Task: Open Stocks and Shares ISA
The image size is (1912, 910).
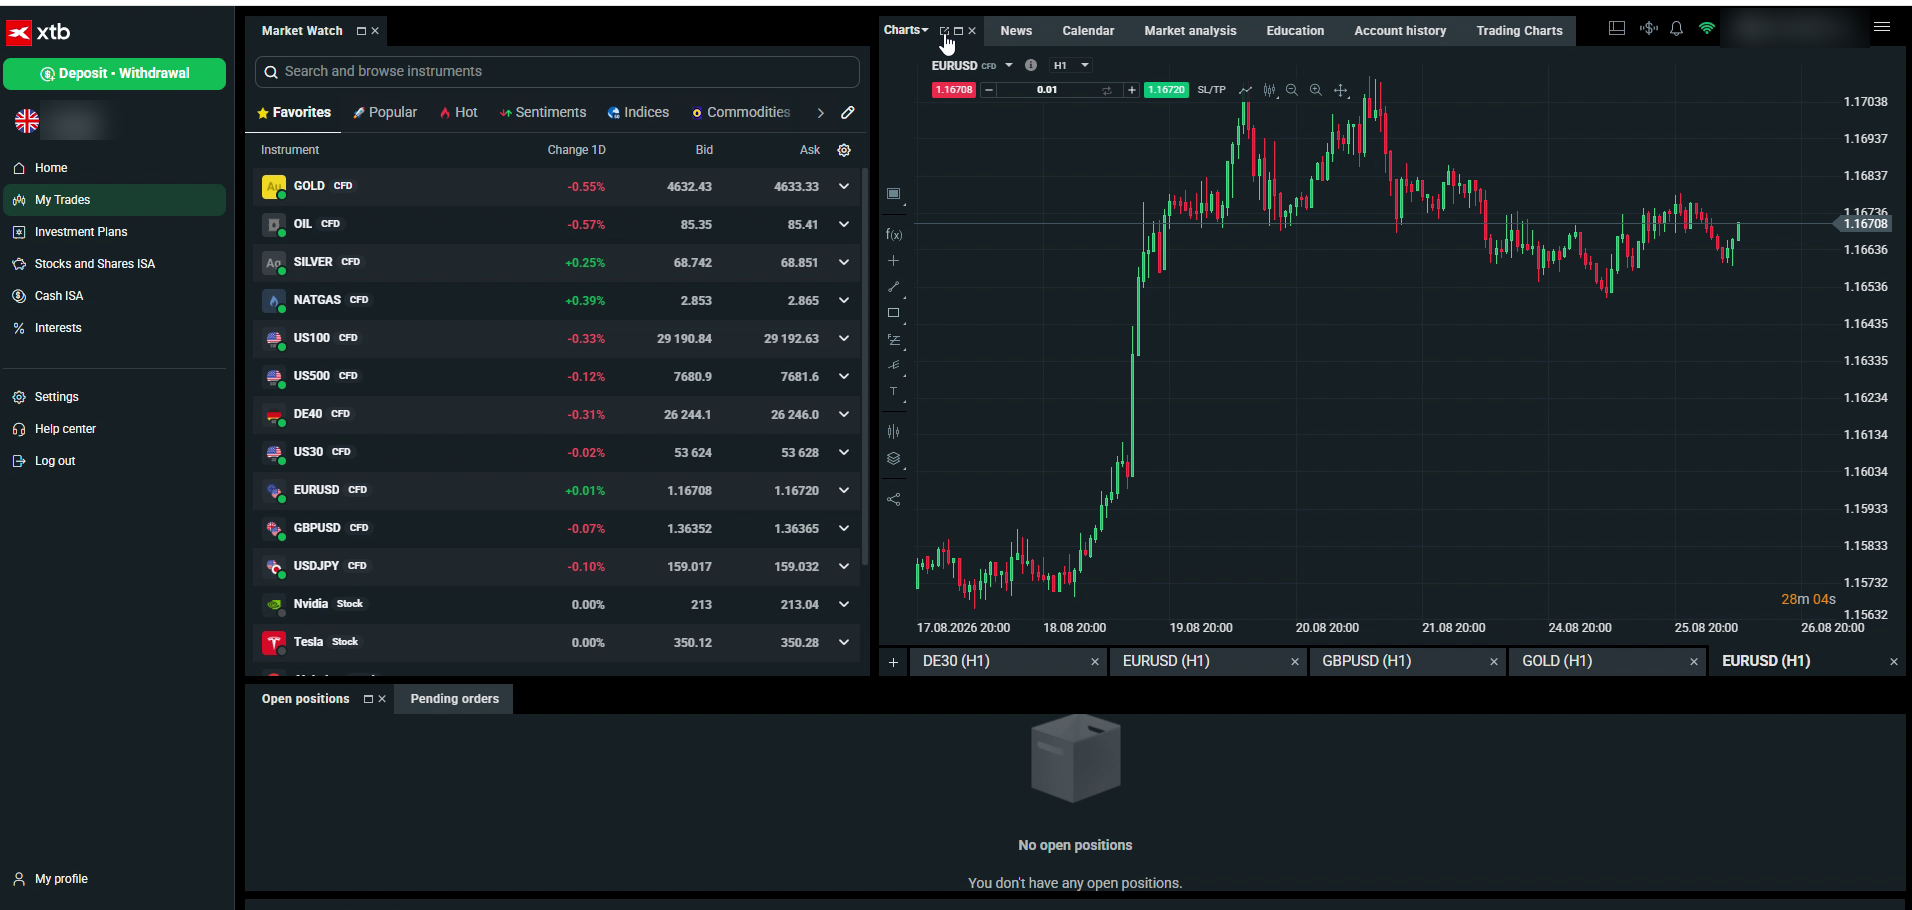Action: (x=95, y=264)
